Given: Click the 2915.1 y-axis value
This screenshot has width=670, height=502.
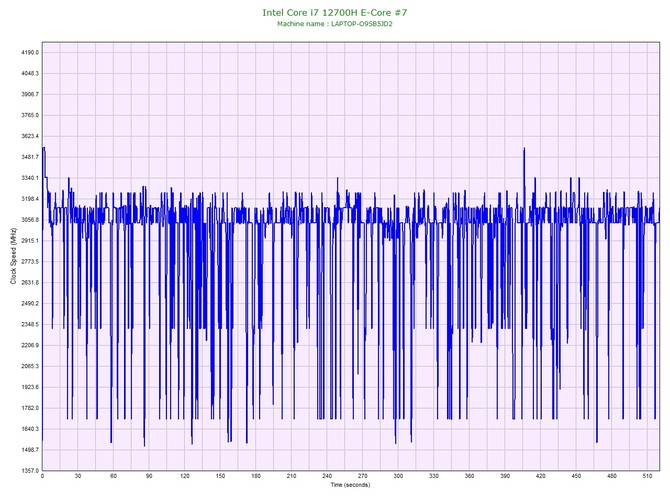Looking at the screenshot, I should point(30,241).
